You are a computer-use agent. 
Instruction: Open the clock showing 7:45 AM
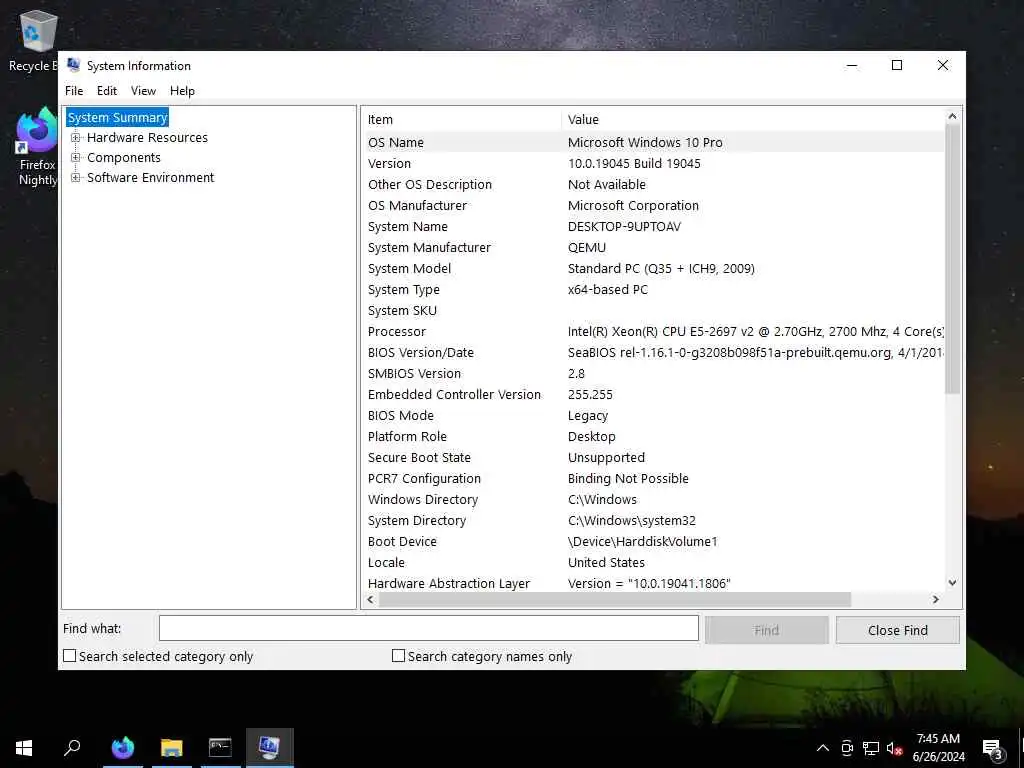click(x=938, y=748)
